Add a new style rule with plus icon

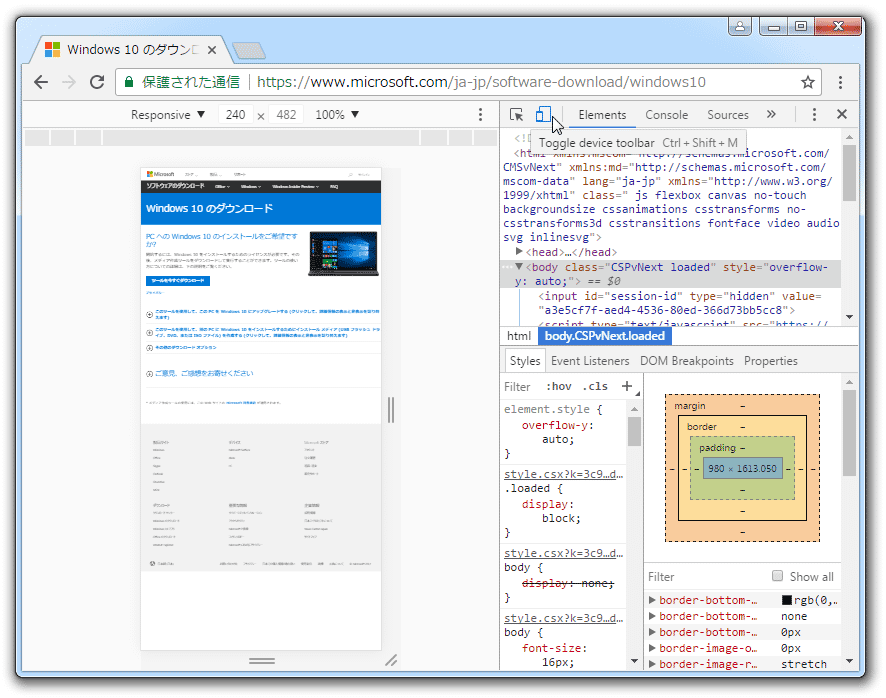click(627, 387)
